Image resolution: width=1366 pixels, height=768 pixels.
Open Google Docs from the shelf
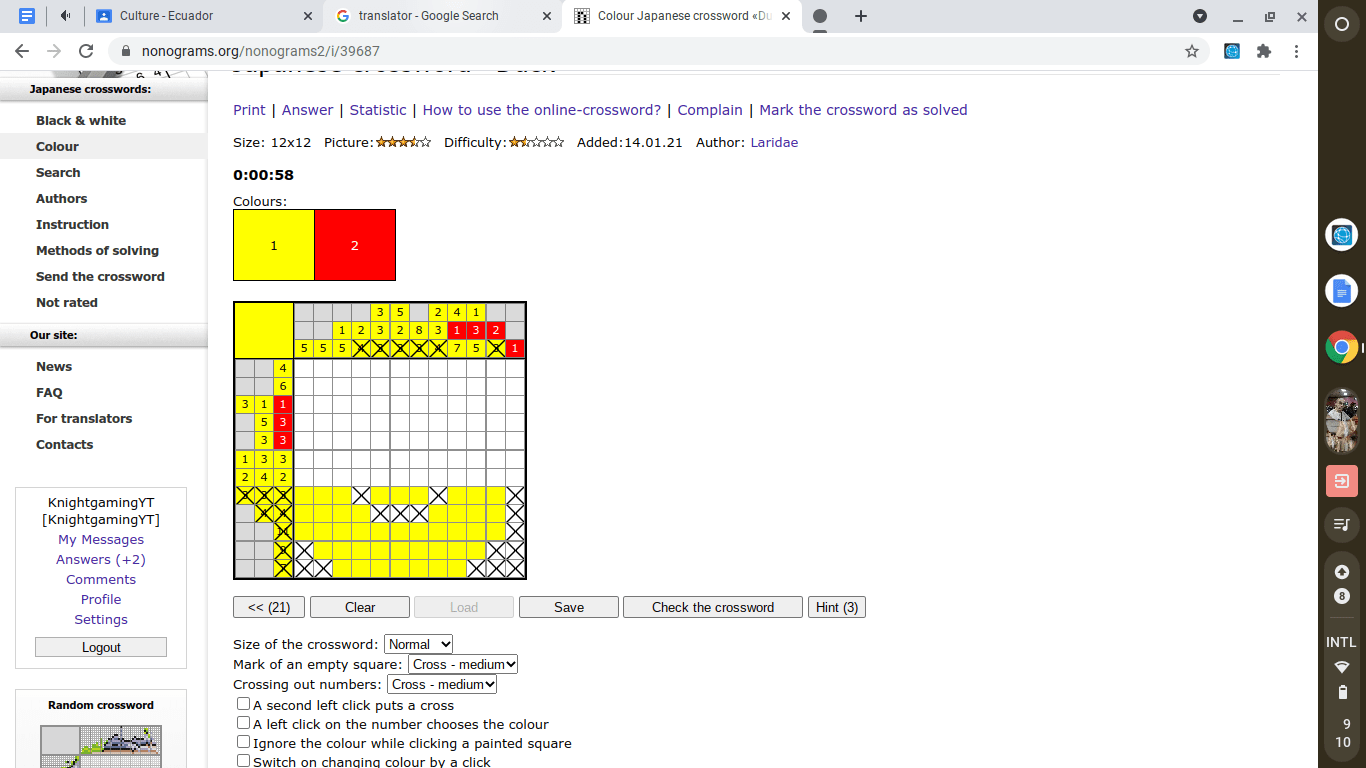[1341, 290]
